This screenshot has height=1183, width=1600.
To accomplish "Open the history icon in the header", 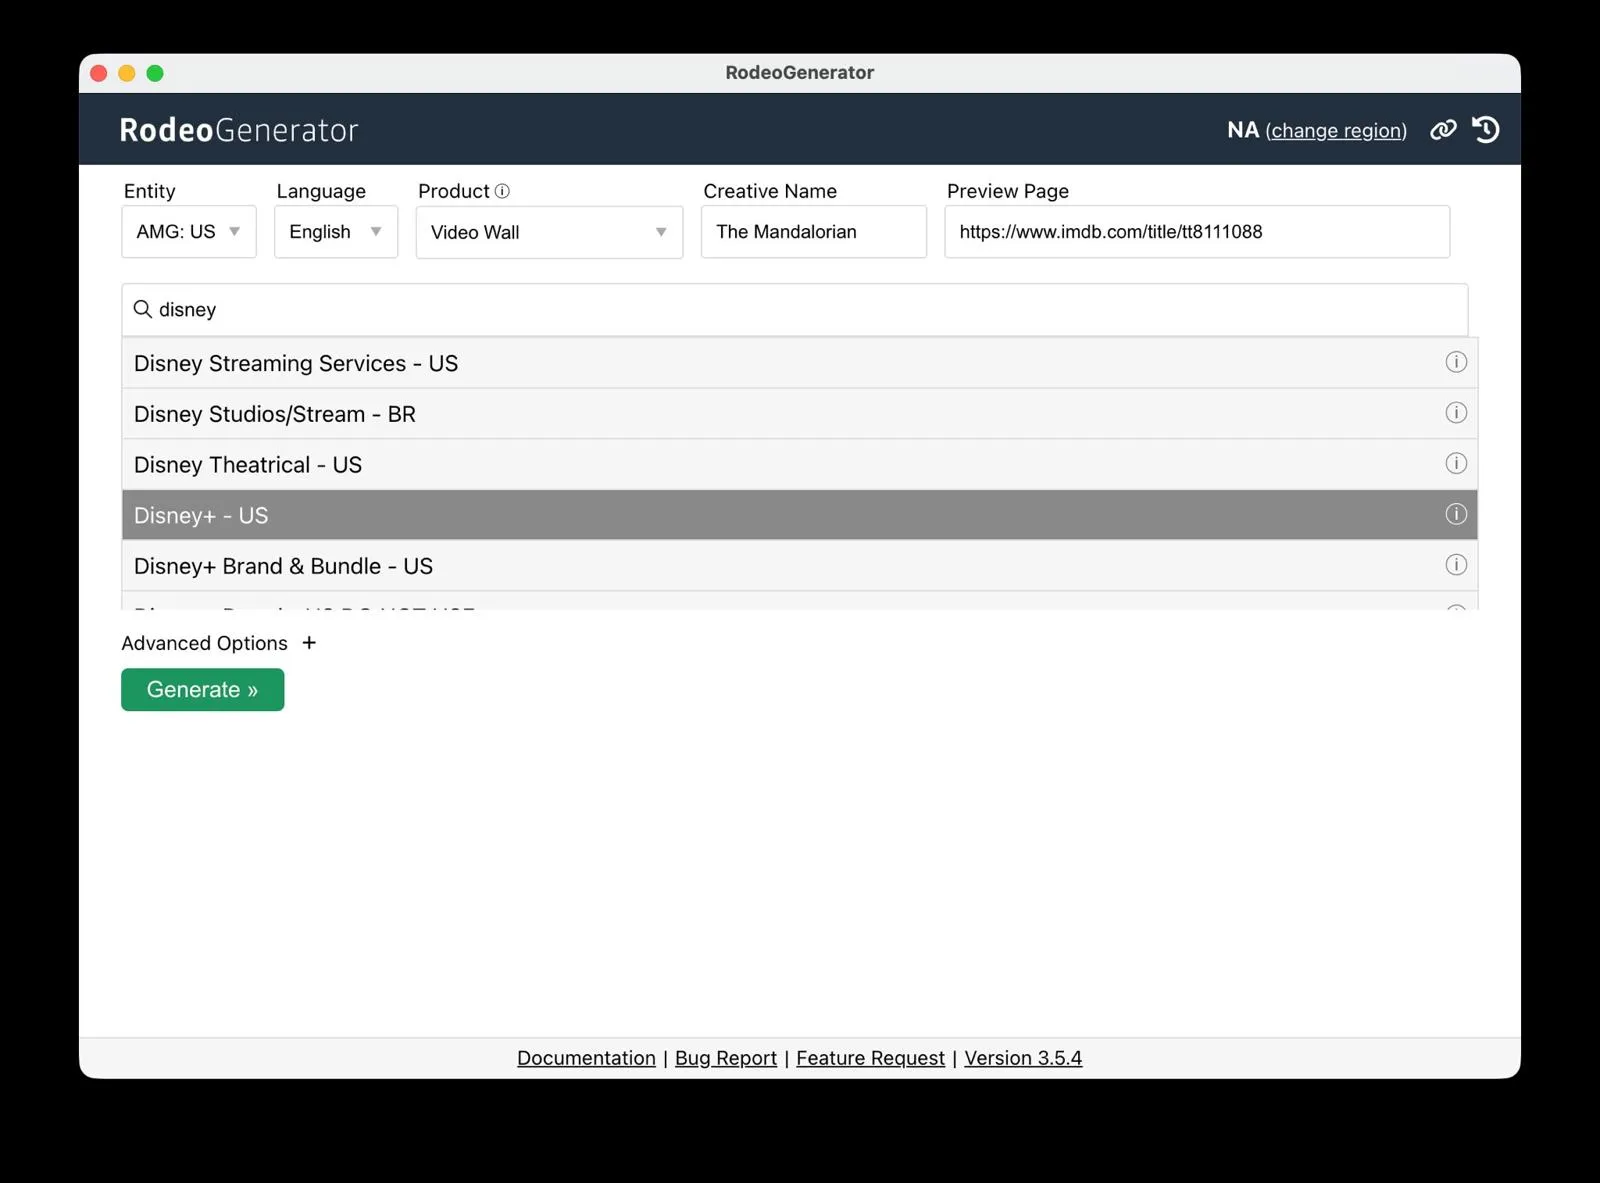I will coord(1486,130).
